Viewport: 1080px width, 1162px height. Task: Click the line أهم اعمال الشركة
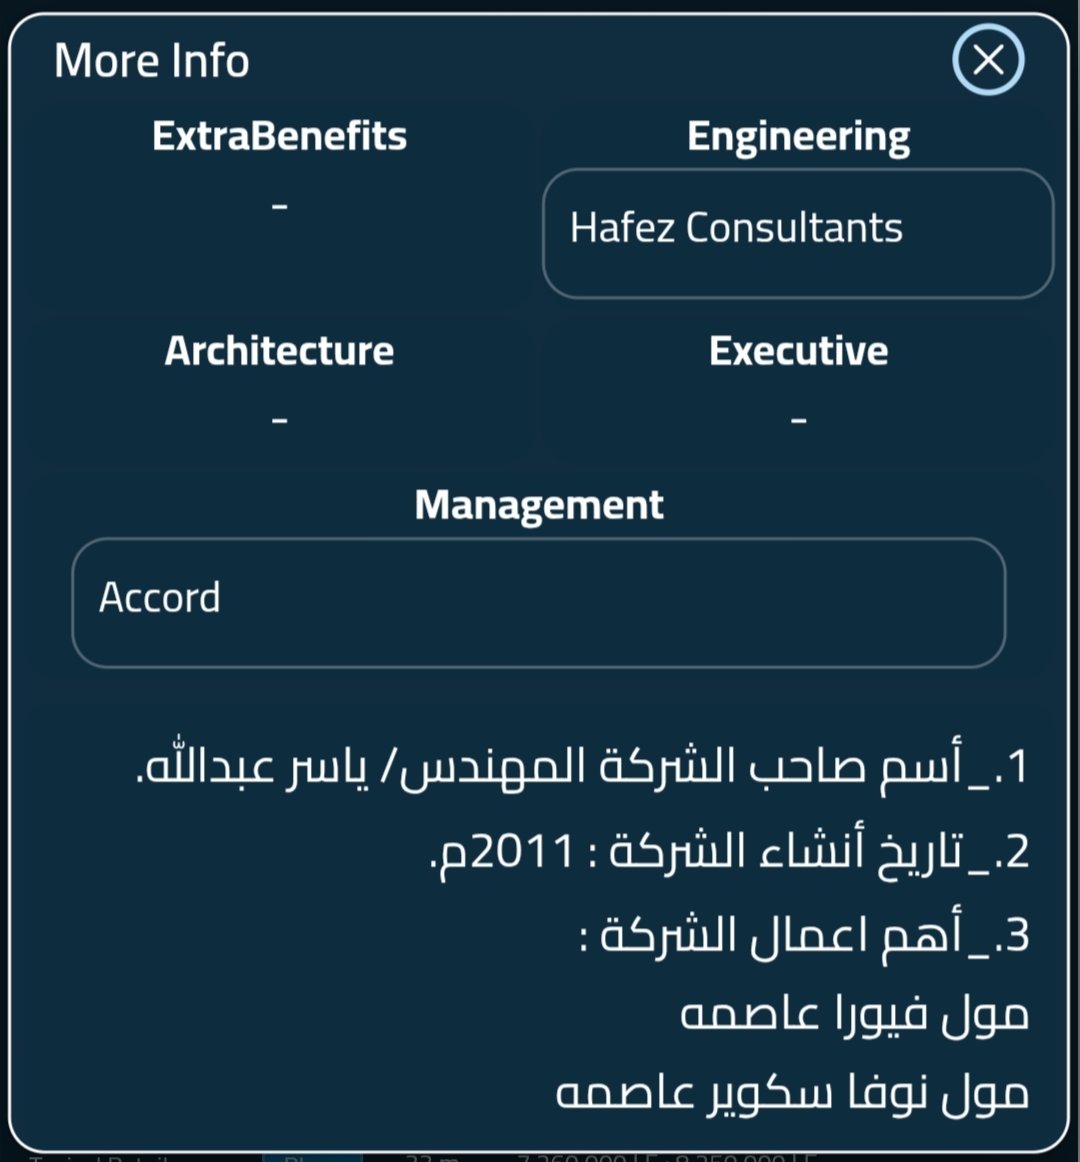[x=804, y=936]
